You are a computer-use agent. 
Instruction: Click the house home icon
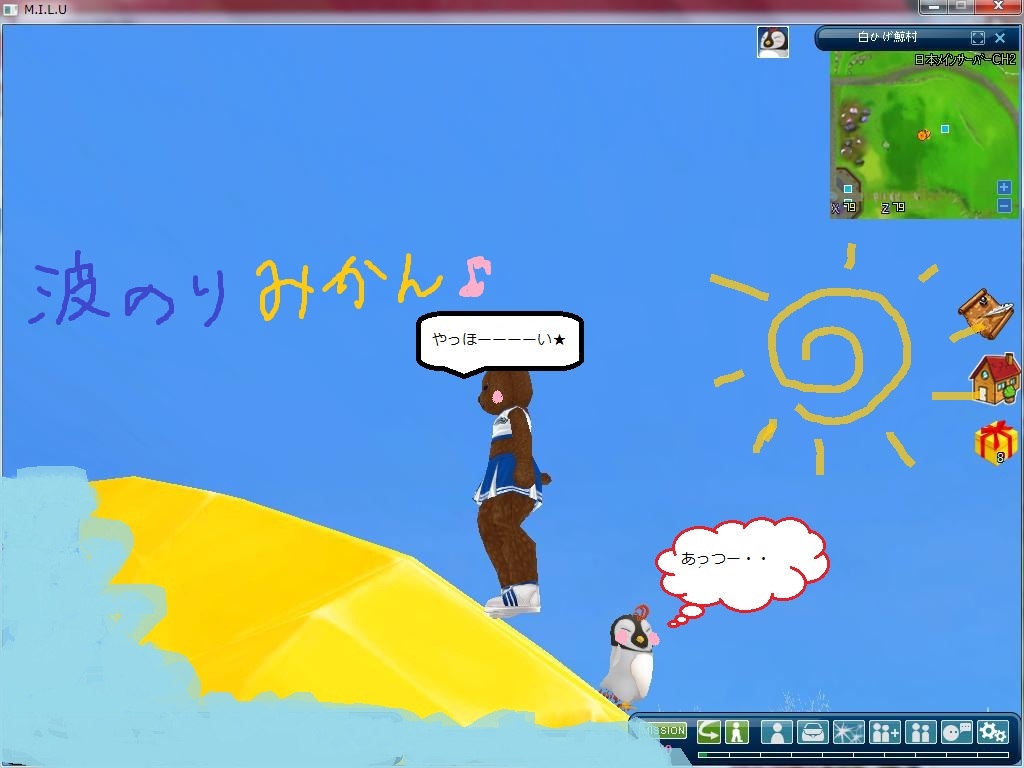pyautogui.click(x=994, y=378)
